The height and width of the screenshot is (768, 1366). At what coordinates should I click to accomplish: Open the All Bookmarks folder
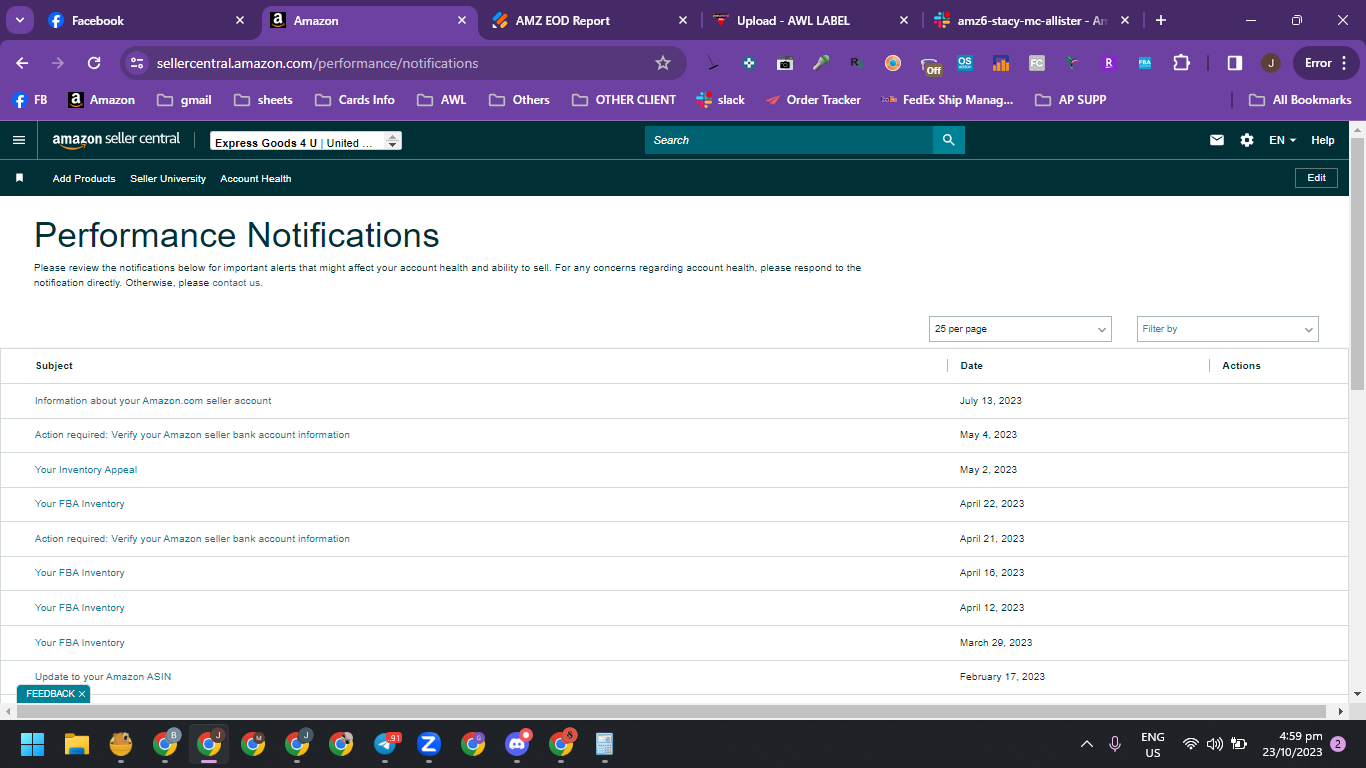pyautogui.click(x=1300, y=100)
